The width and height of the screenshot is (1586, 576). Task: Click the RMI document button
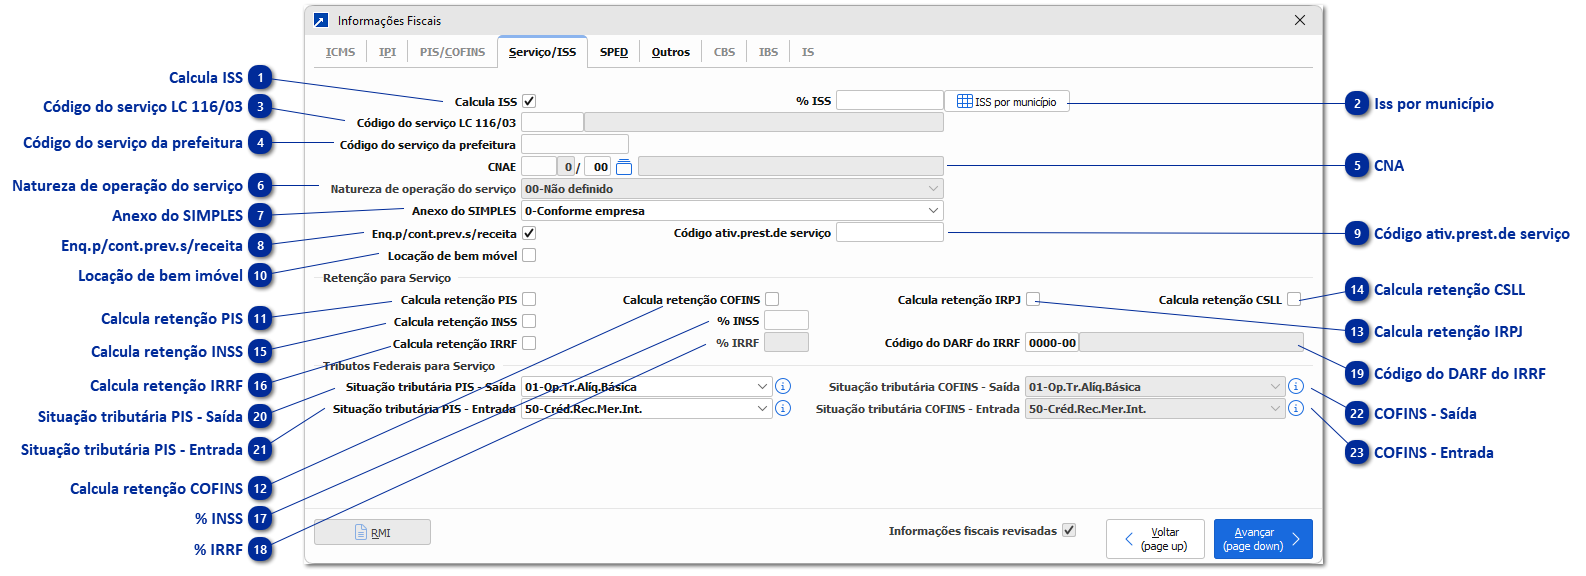tap(372, 532)
